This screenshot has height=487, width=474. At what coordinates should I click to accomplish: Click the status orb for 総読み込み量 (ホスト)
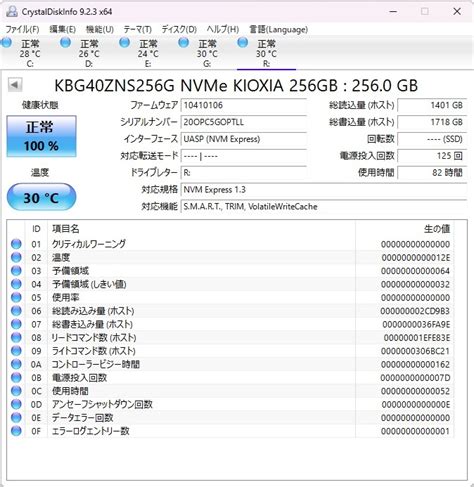16,311
